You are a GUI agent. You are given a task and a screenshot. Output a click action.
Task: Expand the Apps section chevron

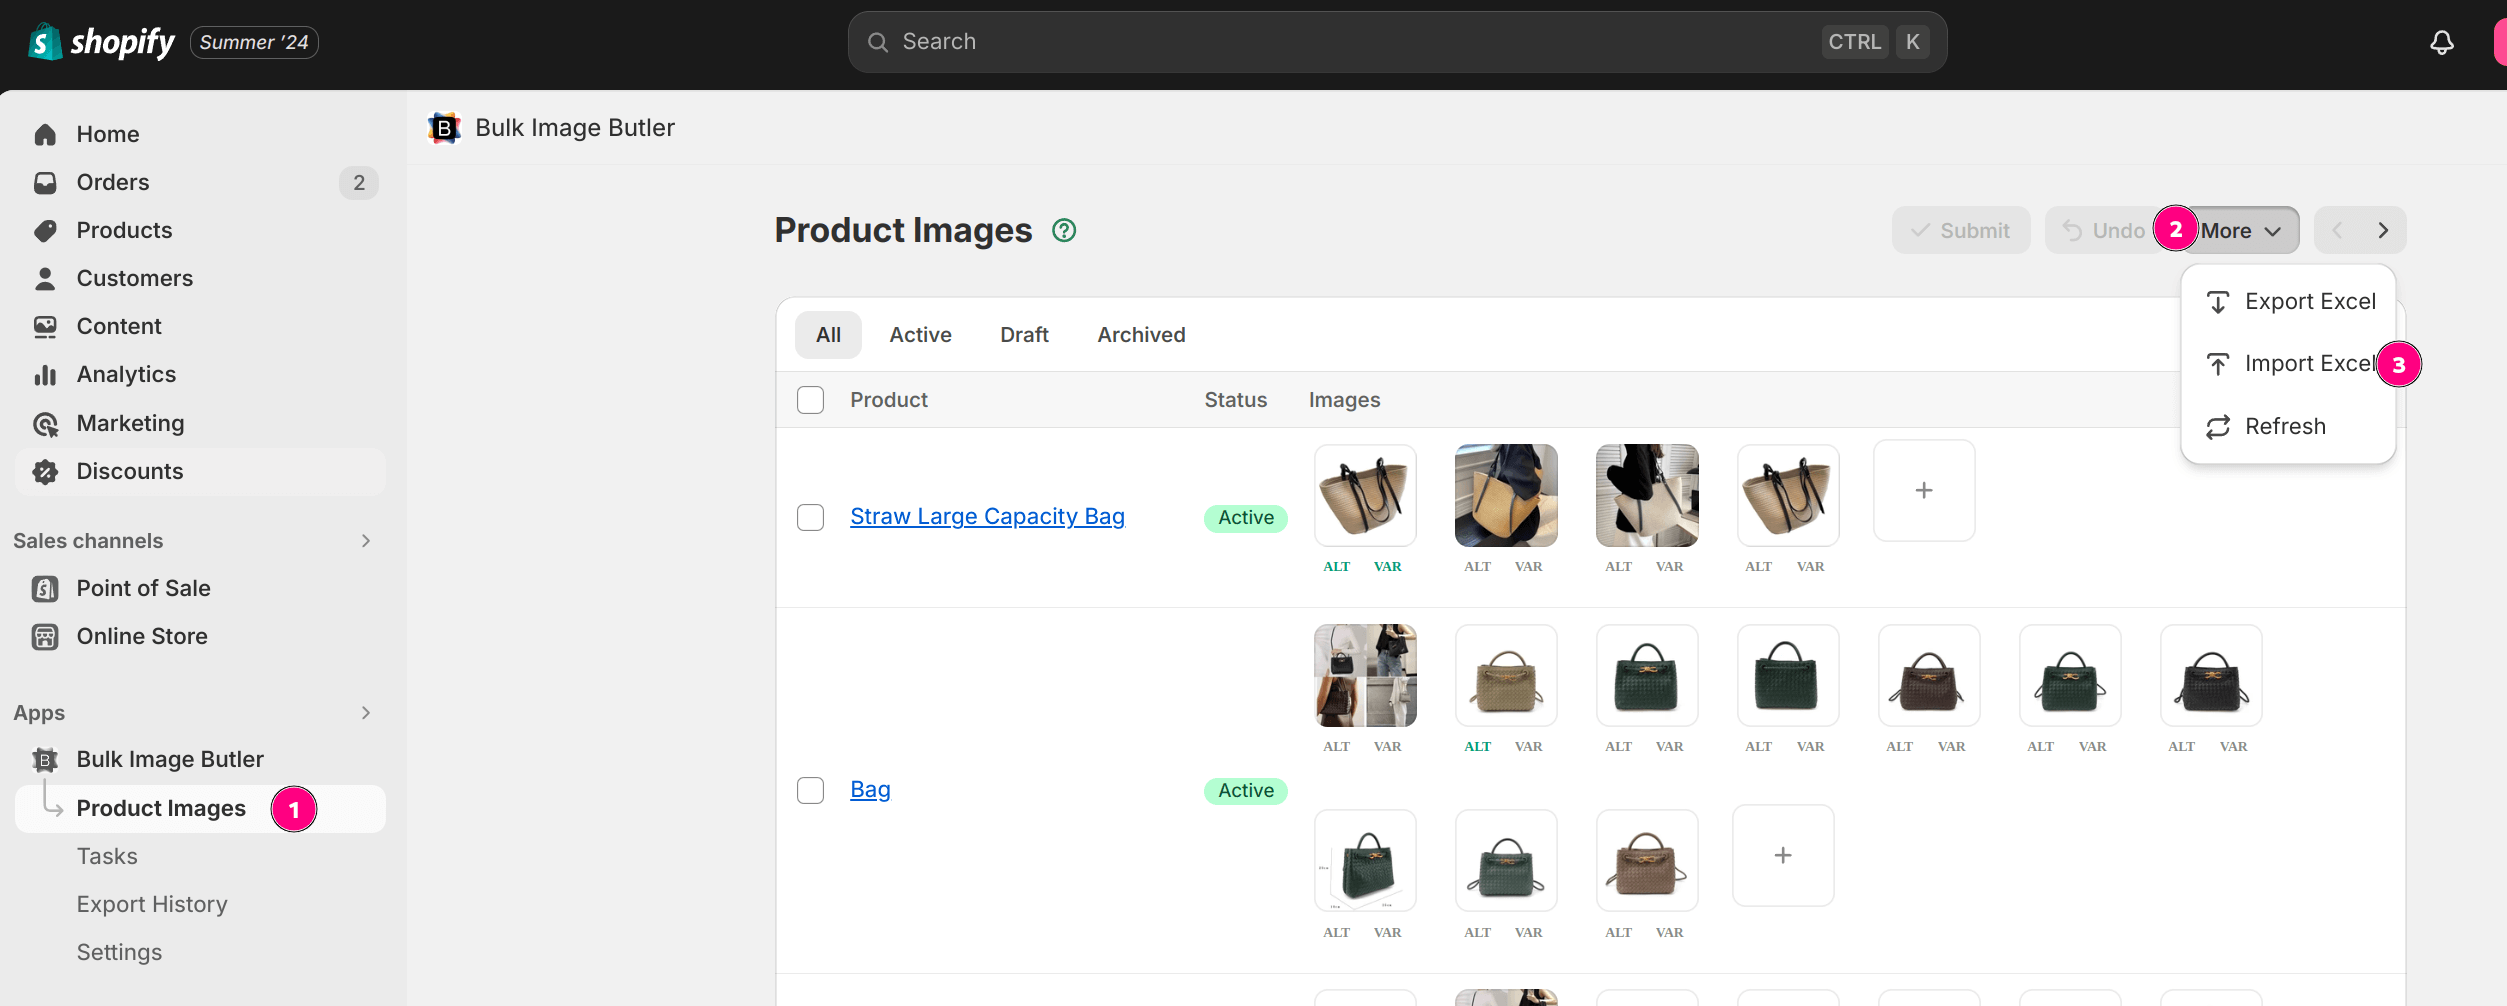pyautogui.click(x=366, y=713)
